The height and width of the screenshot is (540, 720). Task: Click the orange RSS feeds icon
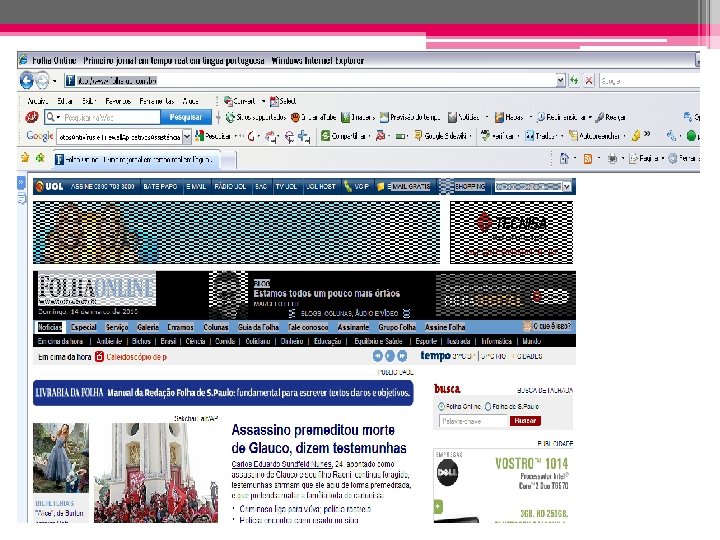pyautogui.click(x=587, y=159)
